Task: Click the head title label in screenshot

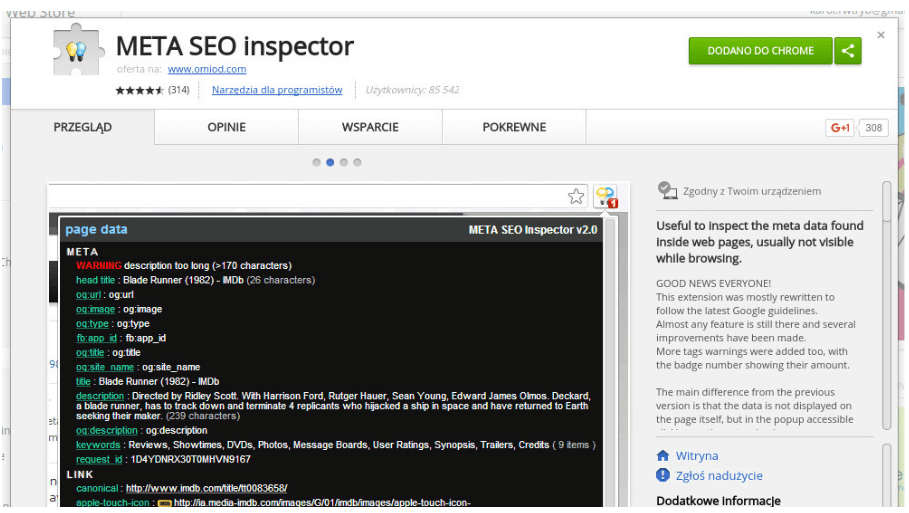Action: (96, 280)
